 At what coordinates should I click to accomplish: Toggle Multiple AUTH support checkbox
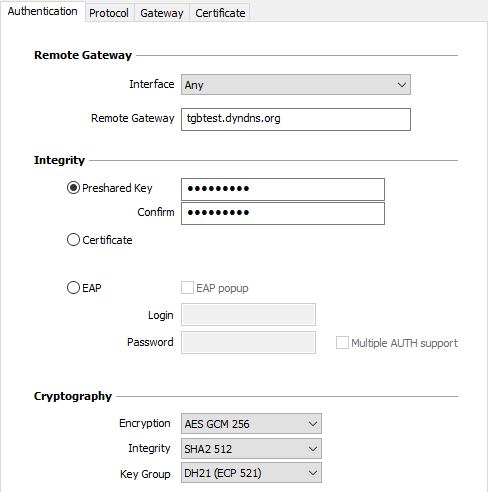click(x=342, y=343)
